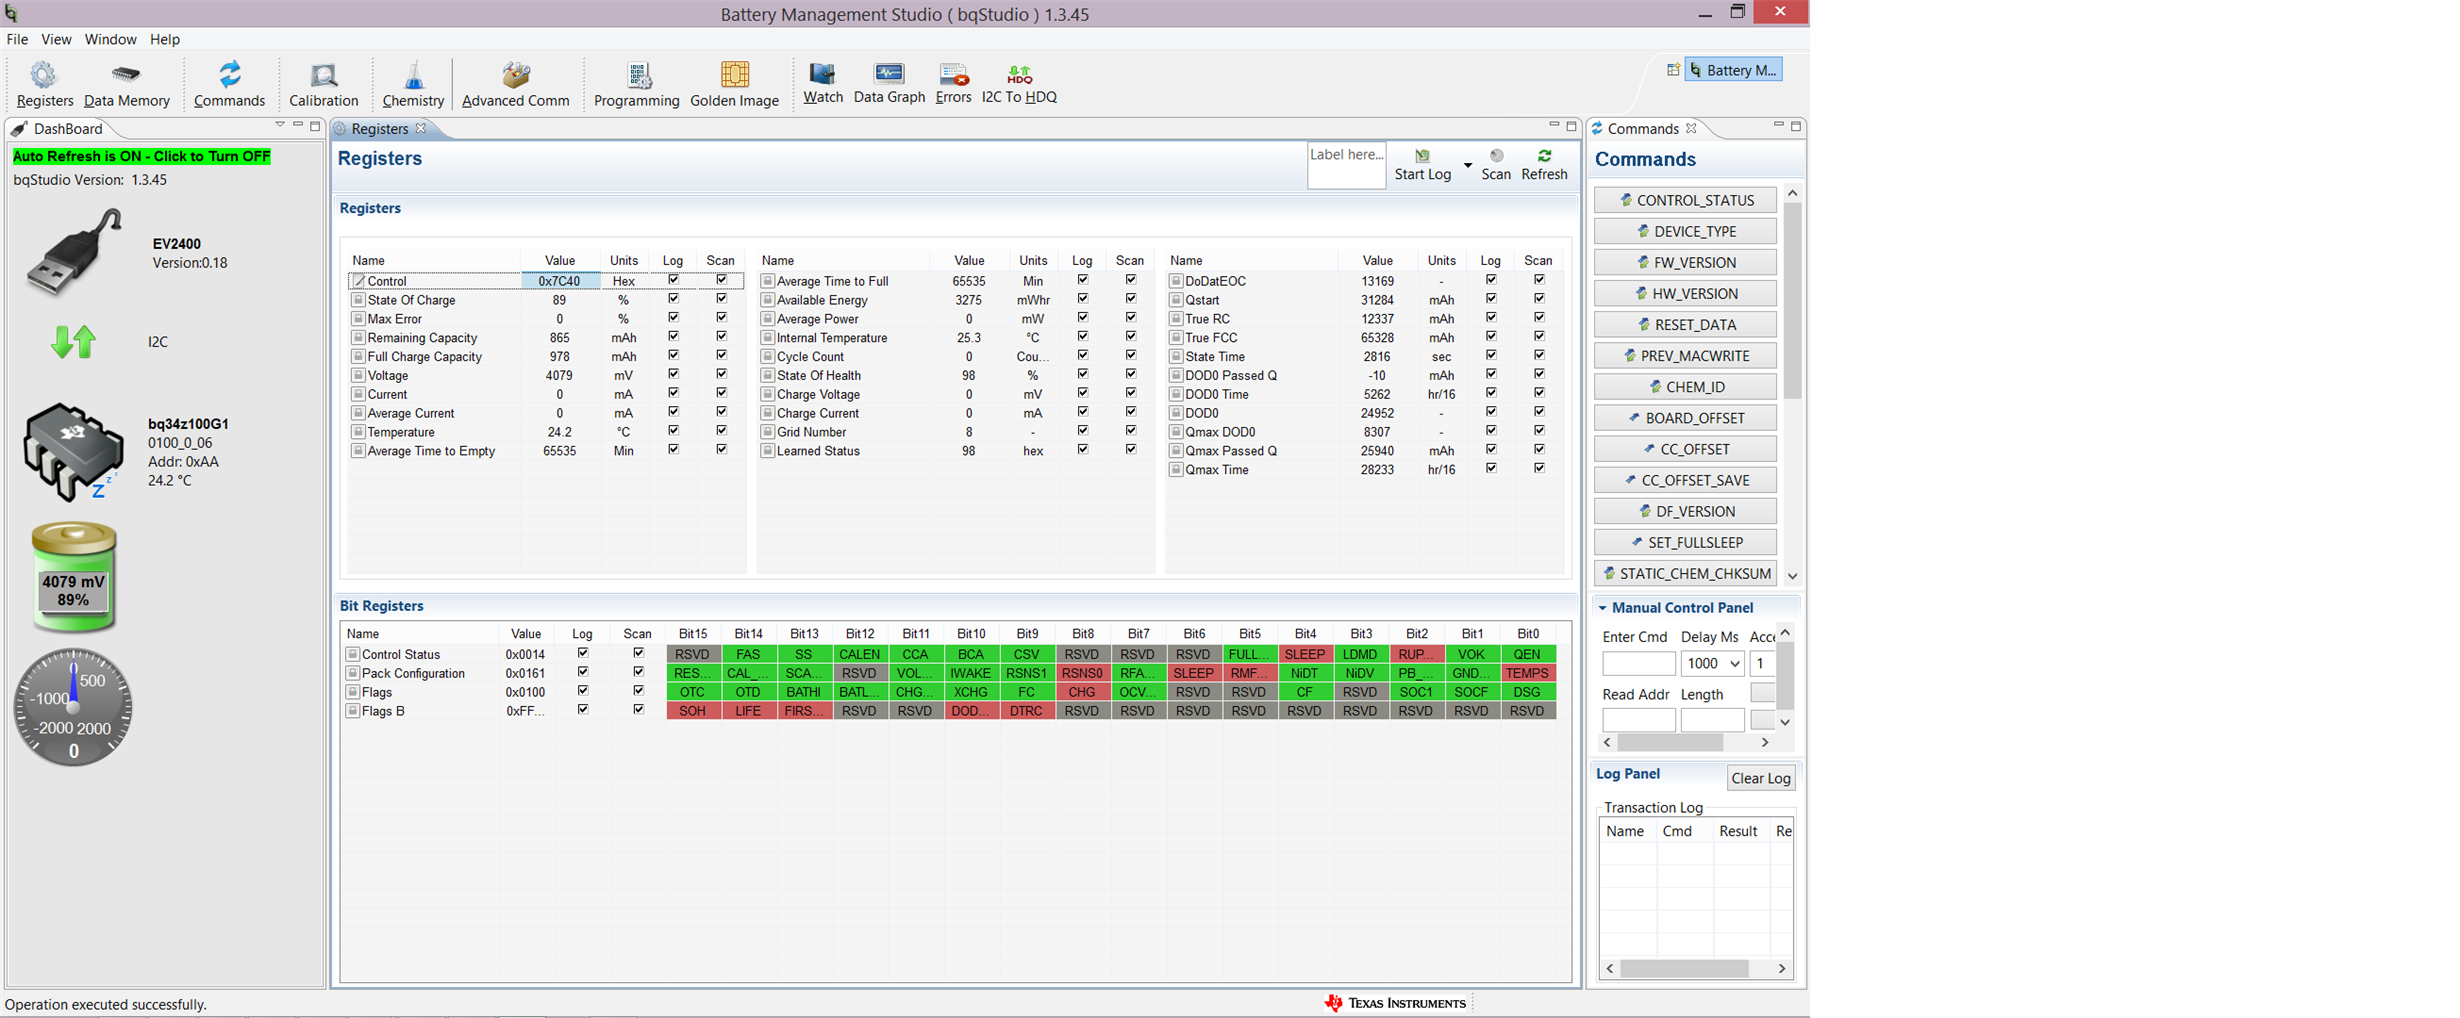Image resolution: width=2460 pixels, height=1018 pixels.
Task: Launch the Calibration tool
Action: [323, 84]
